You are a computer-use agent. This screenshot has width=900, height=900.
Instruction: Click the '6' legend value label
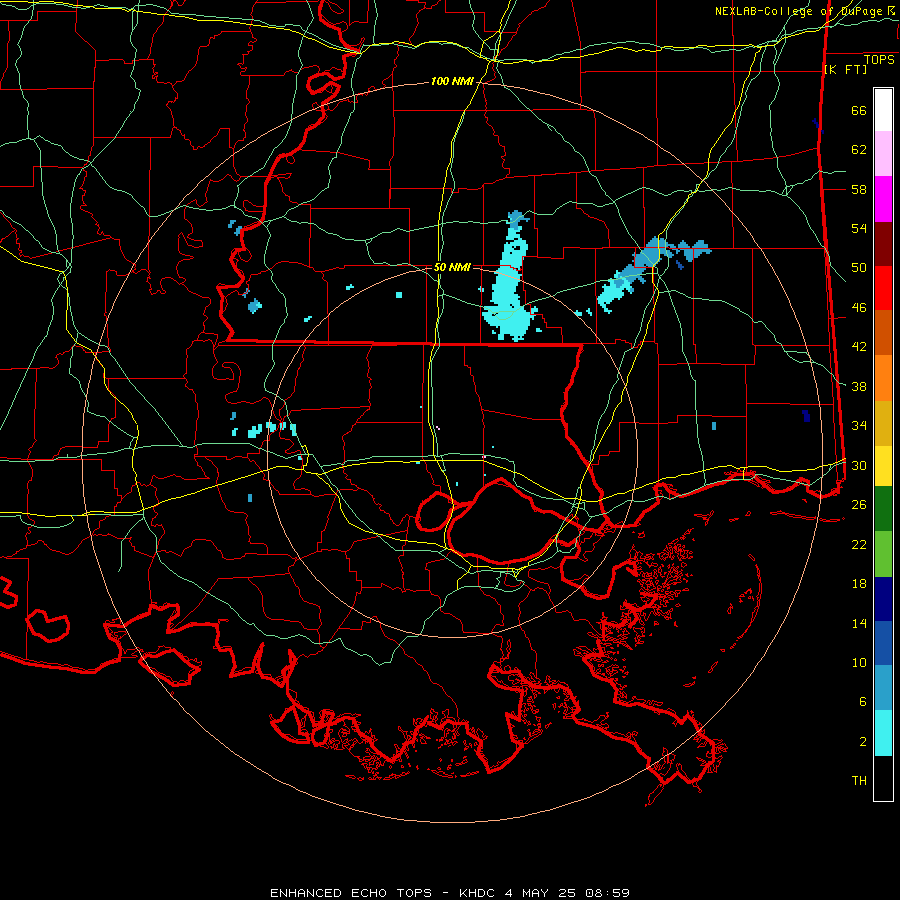click(x=862, y=702)
